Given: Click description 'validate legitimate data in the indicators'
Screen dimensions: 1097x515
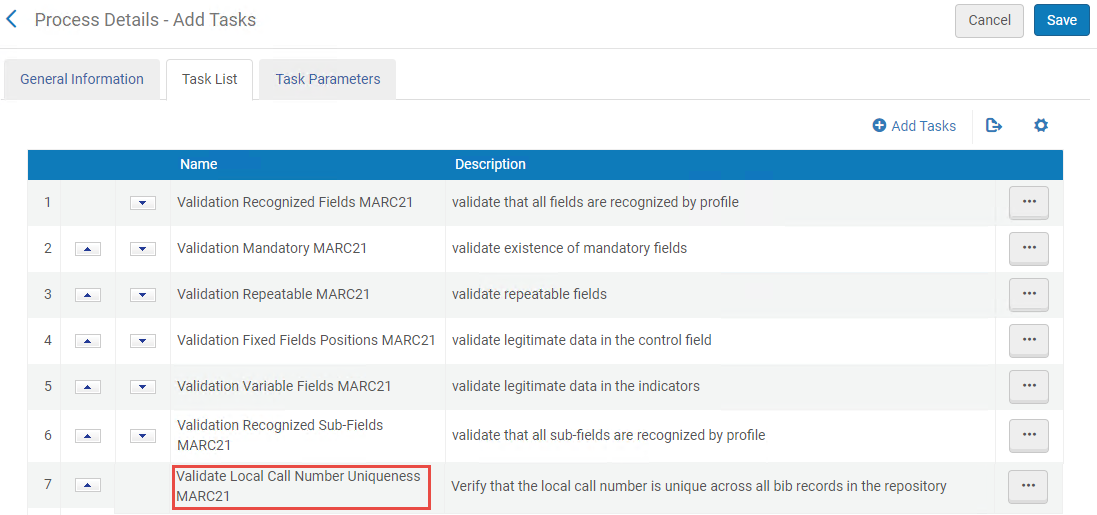Looking at the screenshot, I should [x=575, y=386].
